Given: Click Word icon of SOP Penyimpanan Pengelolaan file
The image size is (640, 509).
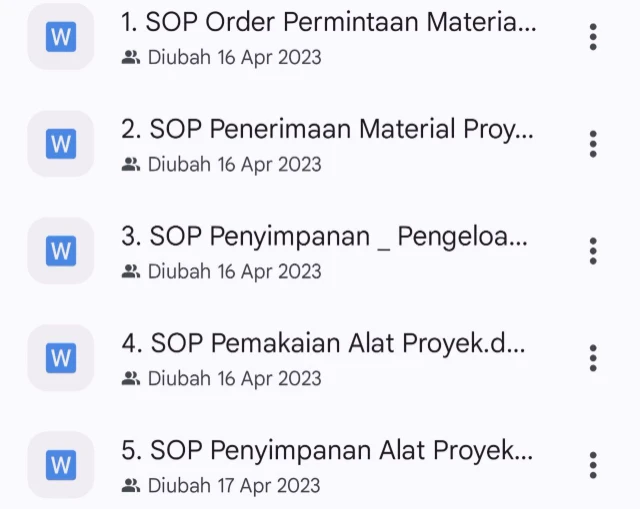Looking at the screenshot, I should [x=61, y=251].
